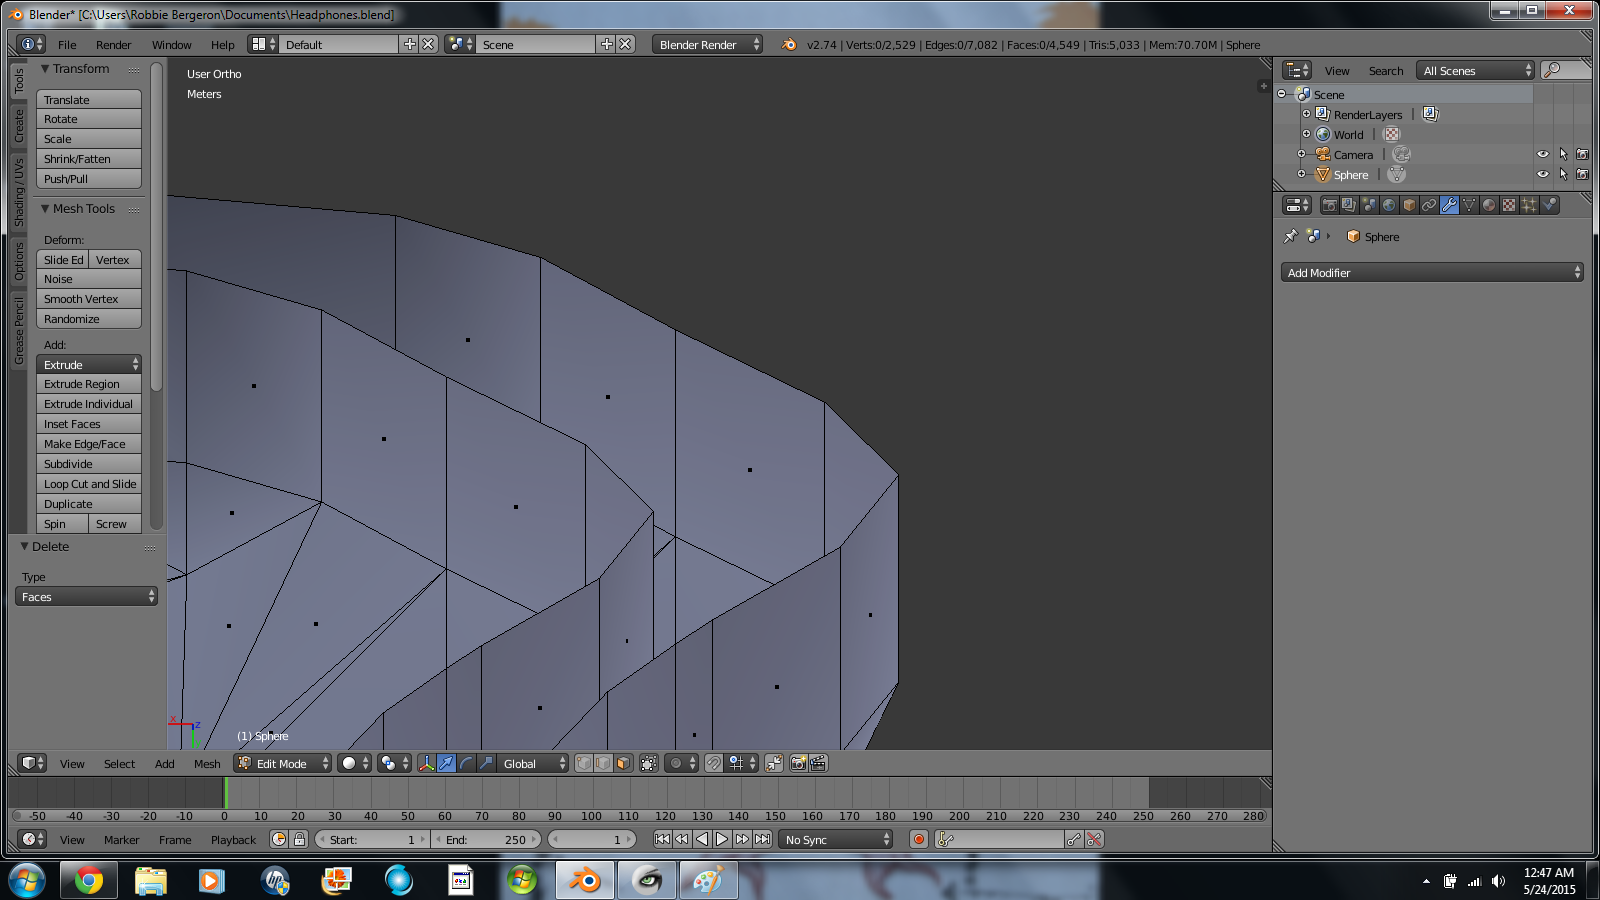Screen dimensions: 1600x900
Task: Open the Global transform orientation dropdown
Action: [x=533, y=763]
